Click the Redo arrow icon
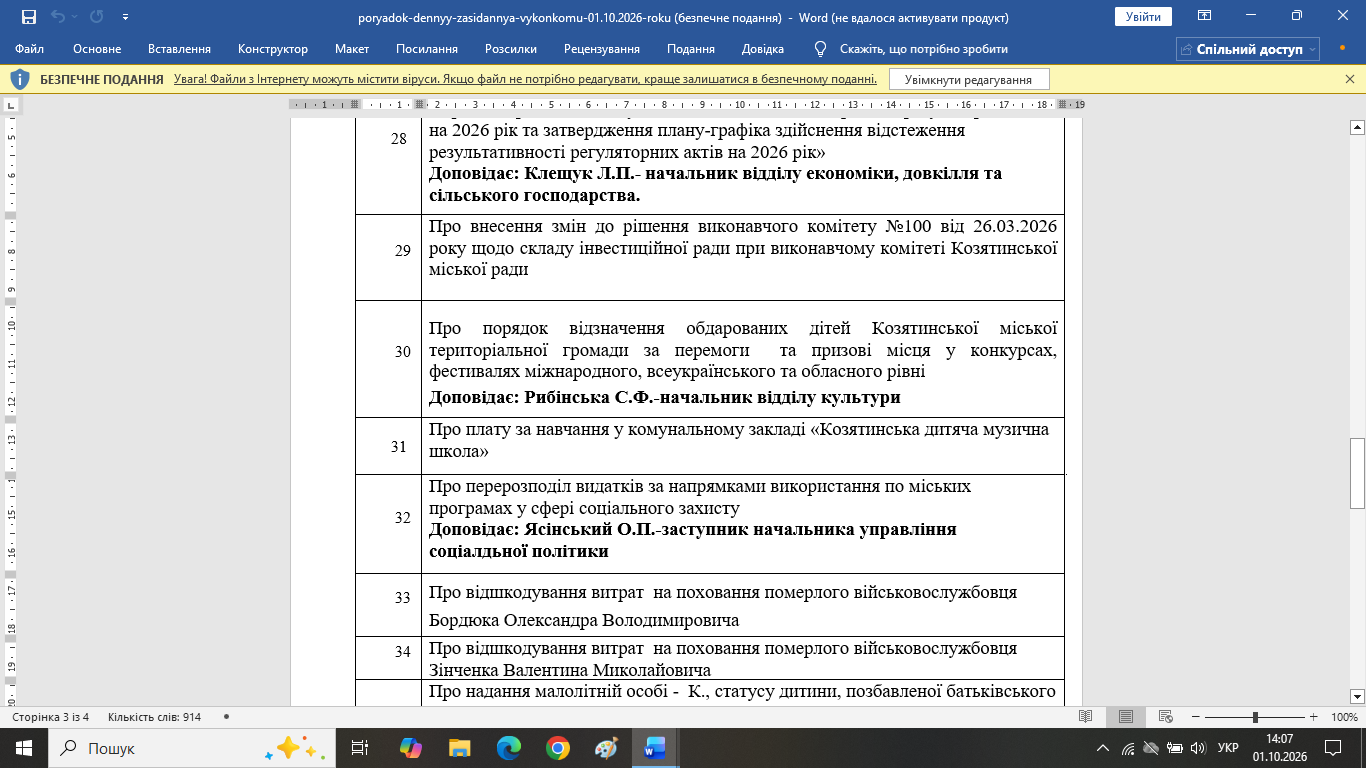Viewport: 1366px width, 768px height. pos(96,17)
